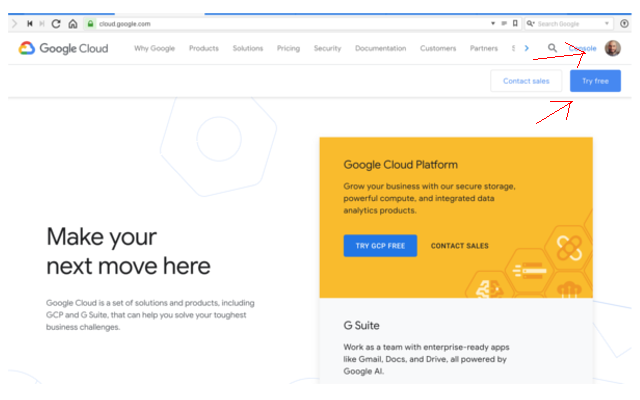Click CONTACT SALES in the yellow card
Screen dimensions: 640x400
(x=460, y=246)
